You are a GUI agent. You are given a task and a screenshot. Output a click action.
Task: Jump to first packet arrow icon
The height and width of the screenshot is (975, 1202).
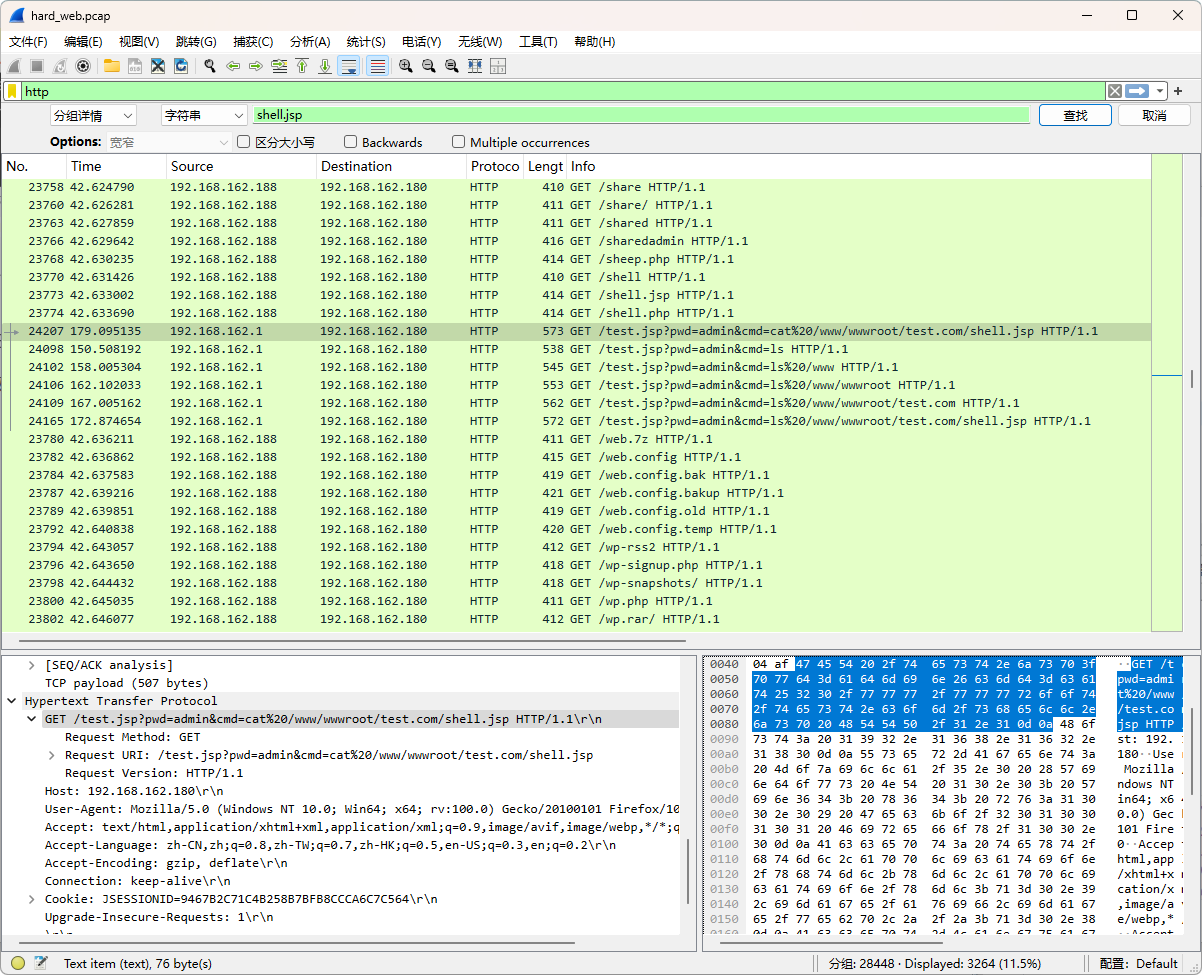[x=302, y=66]
